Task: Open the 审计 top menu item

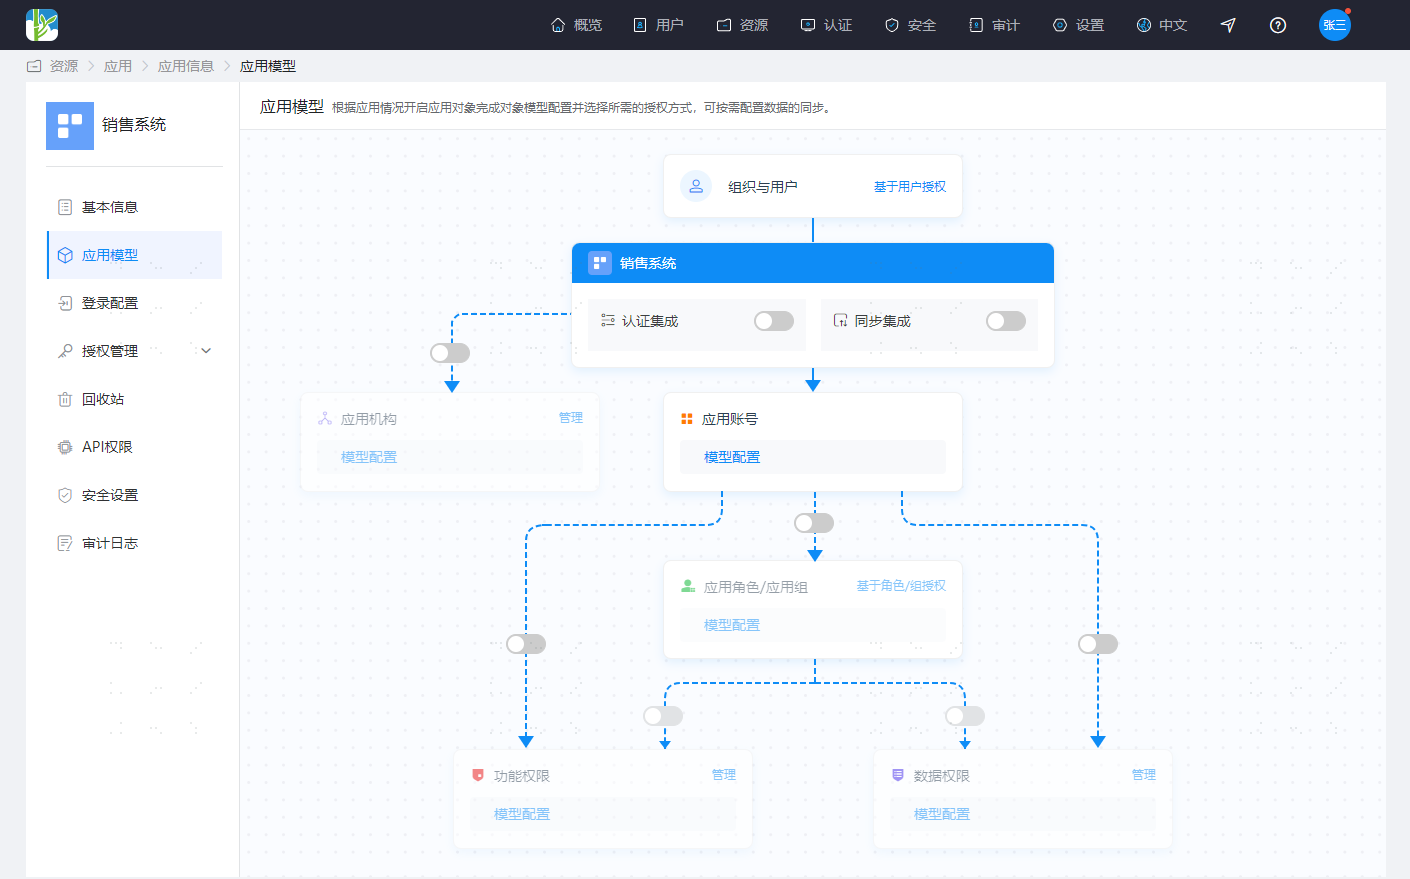Action: click(x=994, y=25)
